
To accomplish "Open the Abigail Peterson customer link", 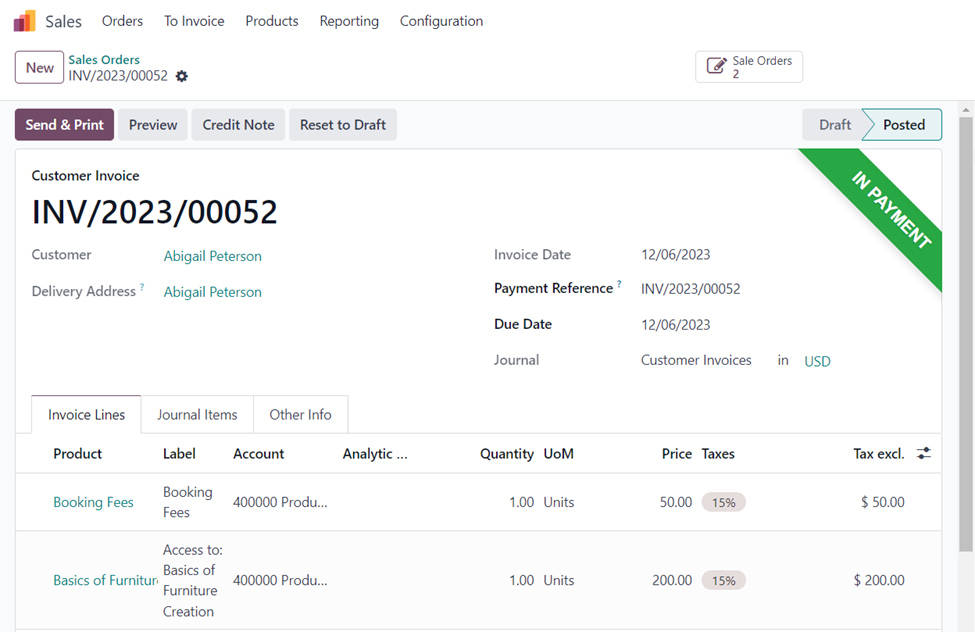I will 212,256.
